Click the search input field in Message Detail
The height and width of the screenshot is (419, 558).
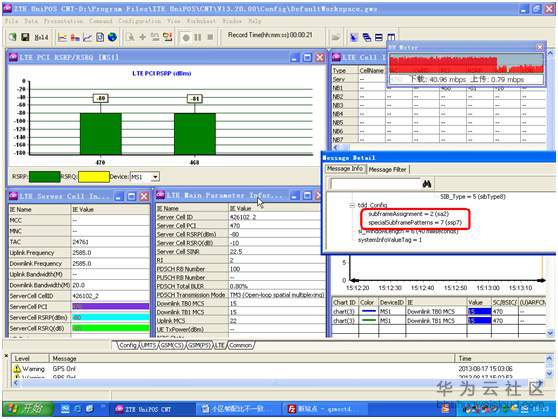tap(375, 184)
